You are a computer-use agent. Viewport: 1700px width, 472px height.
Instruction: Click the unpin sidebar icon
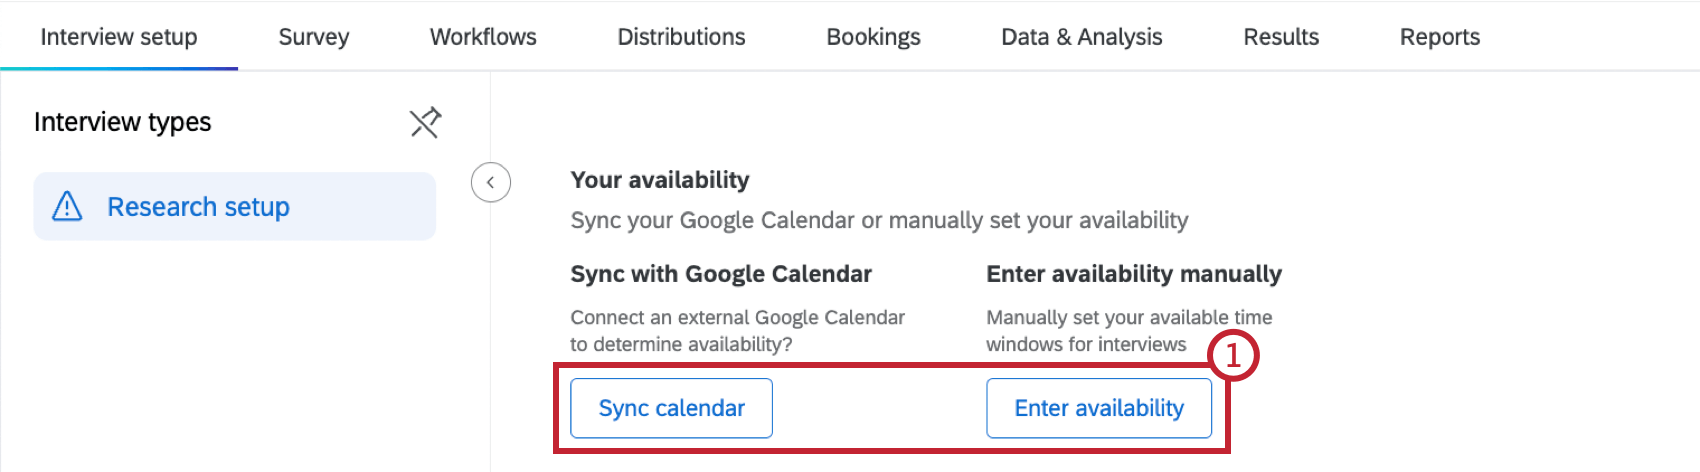[x=425, y=123]
